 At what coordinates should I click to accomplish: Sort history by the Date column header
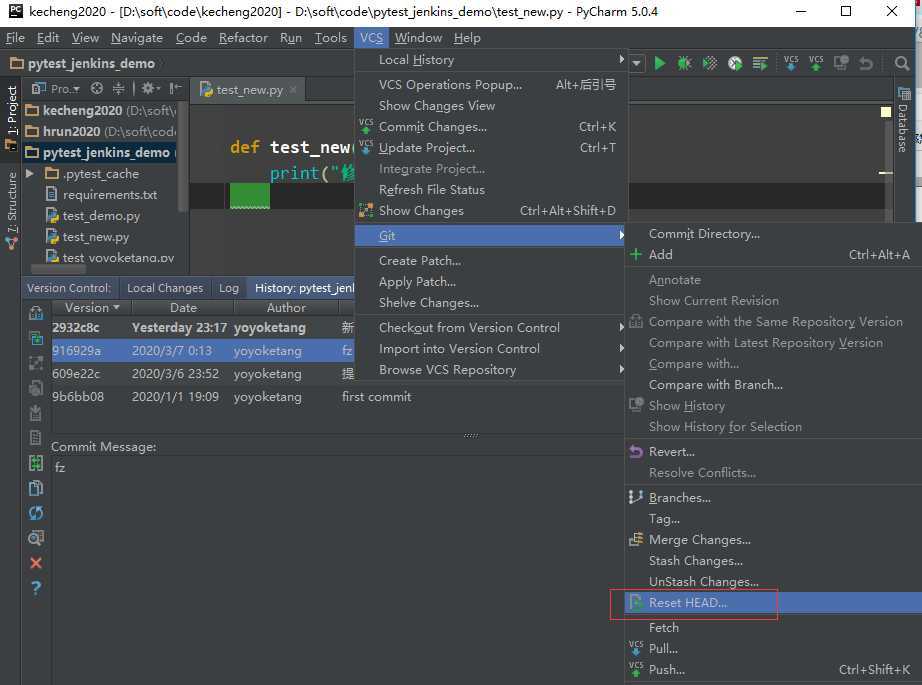(x=183, y=308)
